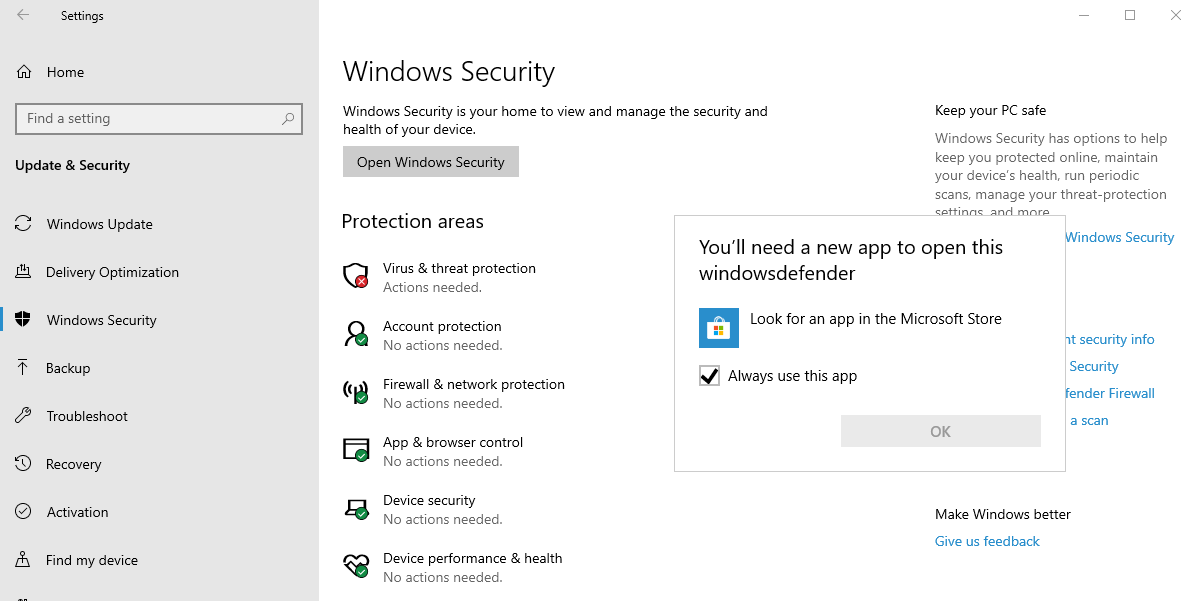Click the Recovery icon in the sidebar
Viewport: 1197px width, 601px height.
click(x=23, y=464)
